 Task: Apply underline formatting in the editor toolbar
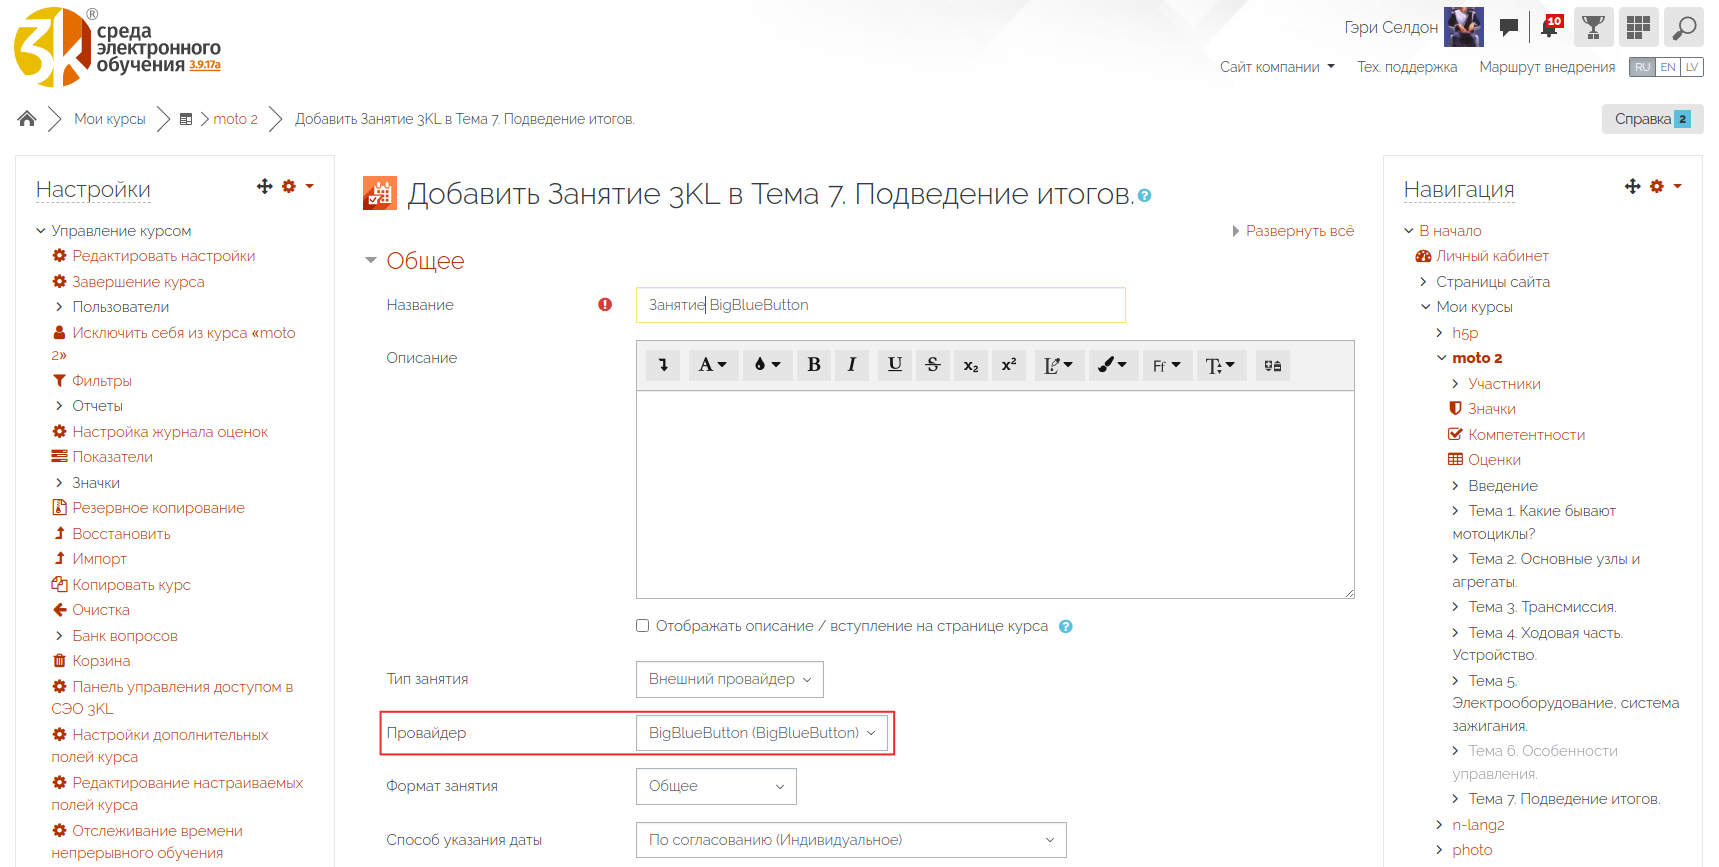point(895,365)
